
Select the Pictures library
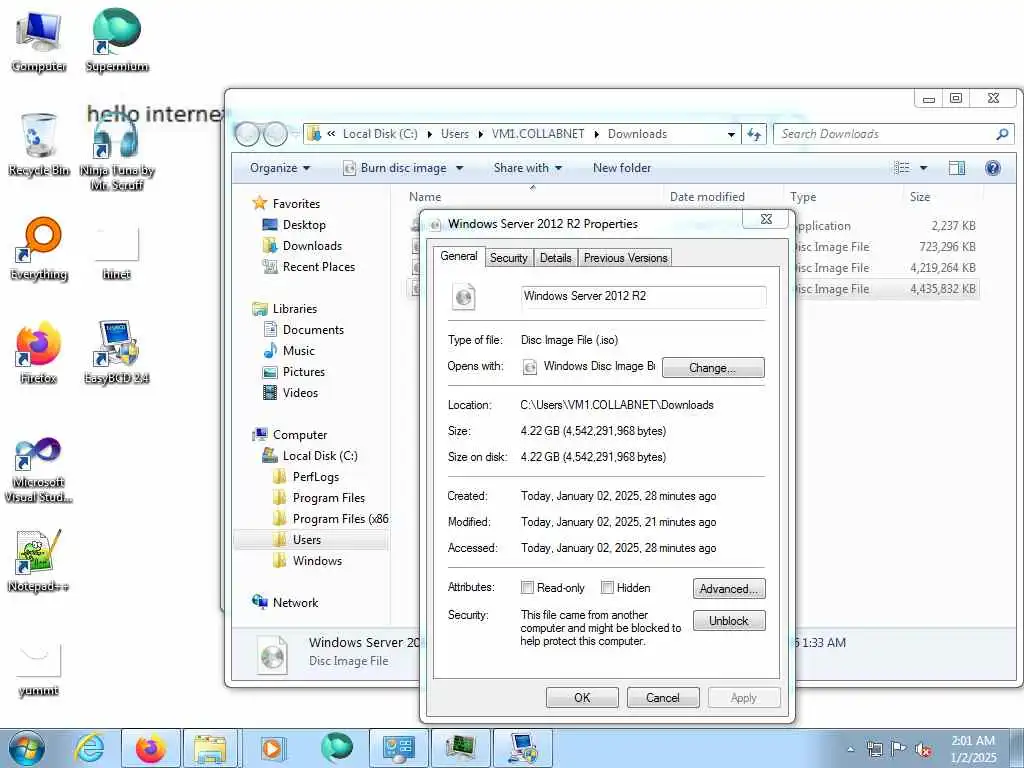click(294, 372)
